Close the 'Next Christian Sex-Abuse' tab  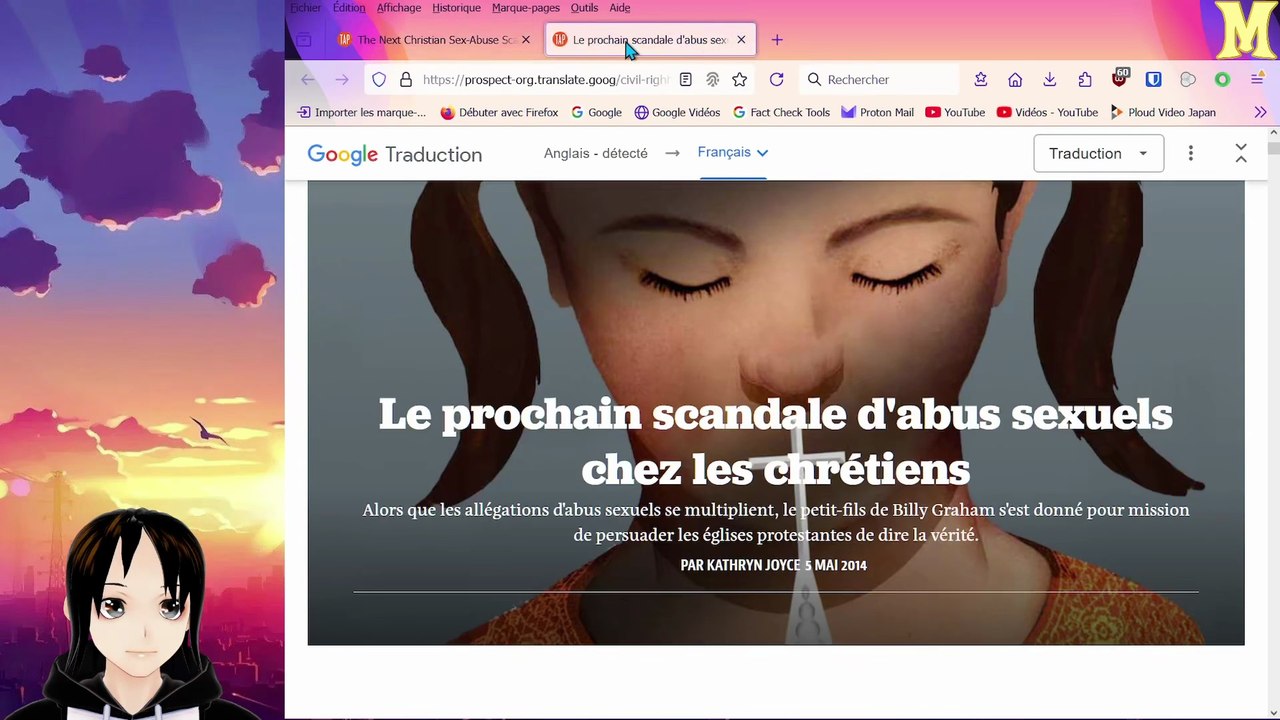pos(526,40)
